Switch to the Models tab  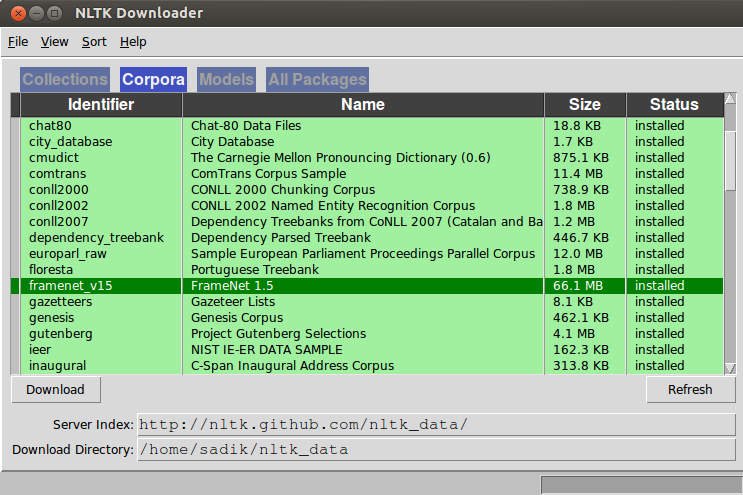tap(227, 79)
